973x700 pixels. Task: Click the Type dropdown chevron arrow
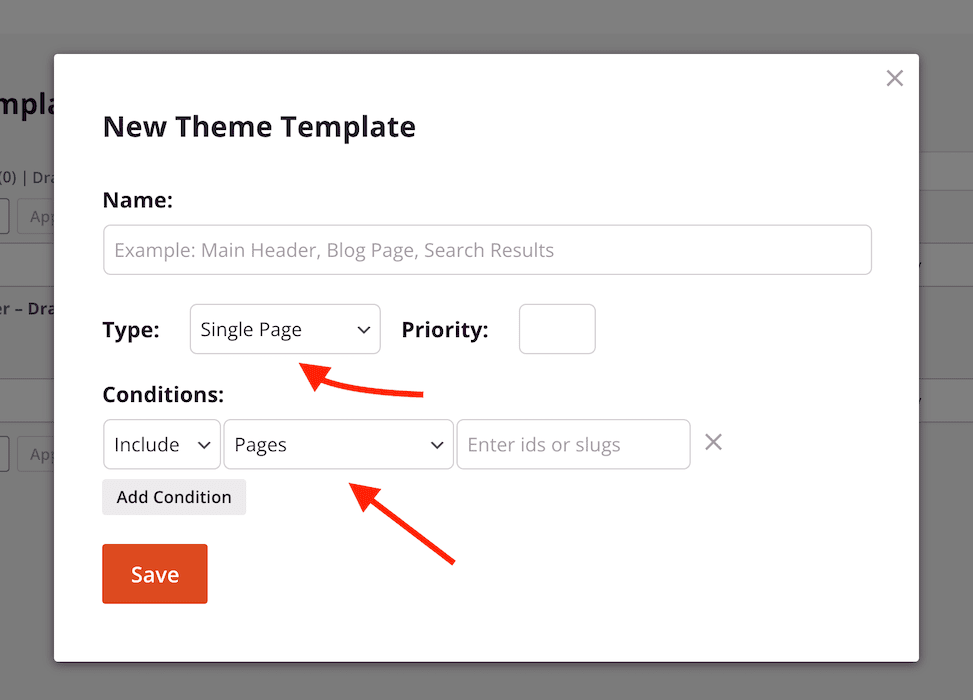coord(363,330)
